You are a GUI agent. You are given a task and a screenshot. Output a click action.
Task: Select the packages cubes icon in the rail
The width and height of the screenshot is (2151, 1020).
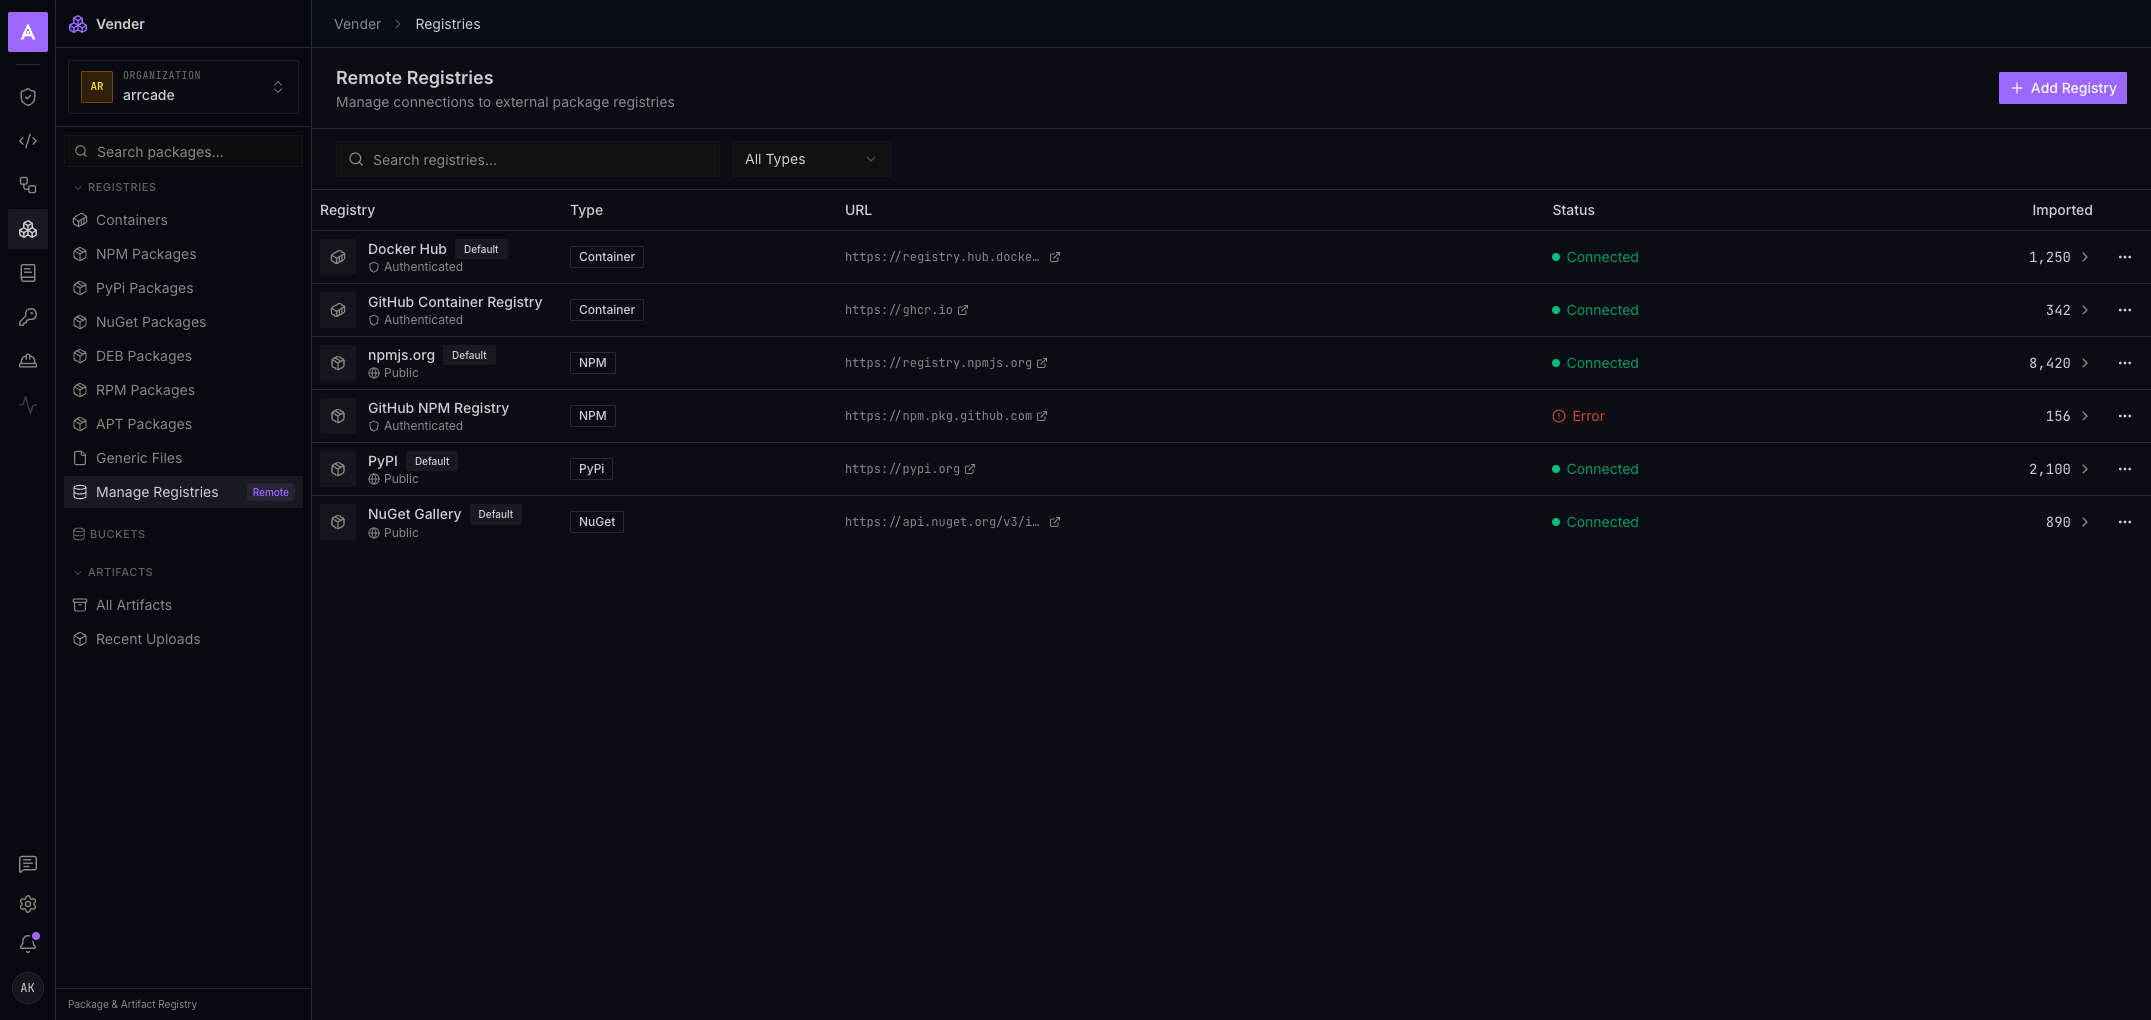[28, 229]
